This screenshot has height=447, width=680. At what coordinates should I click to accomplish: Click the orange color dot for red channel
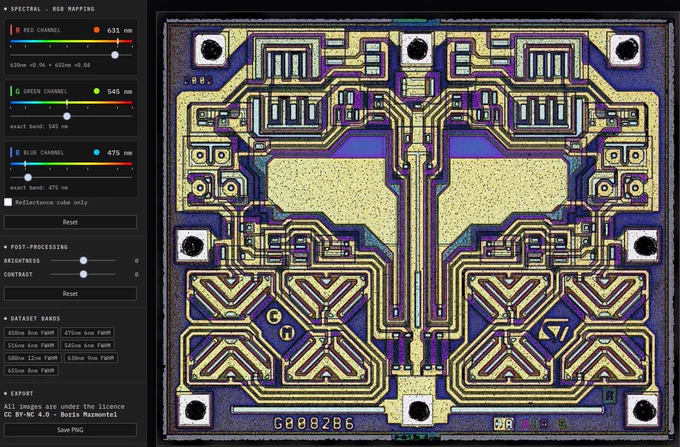(x=97, y=30)
